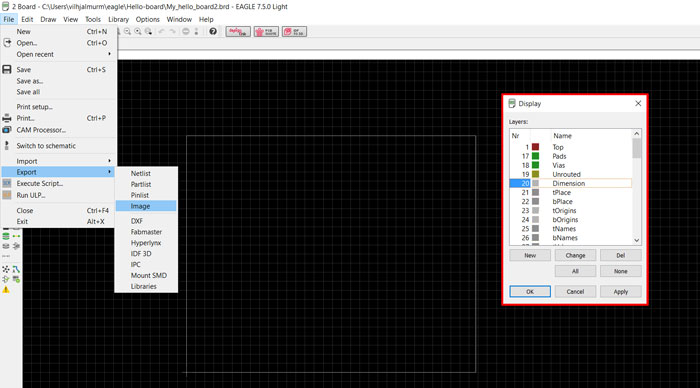Click the Go traffic-light toolbar icon
The width and height of the screenshot is (700, 388).
point(196,31)
